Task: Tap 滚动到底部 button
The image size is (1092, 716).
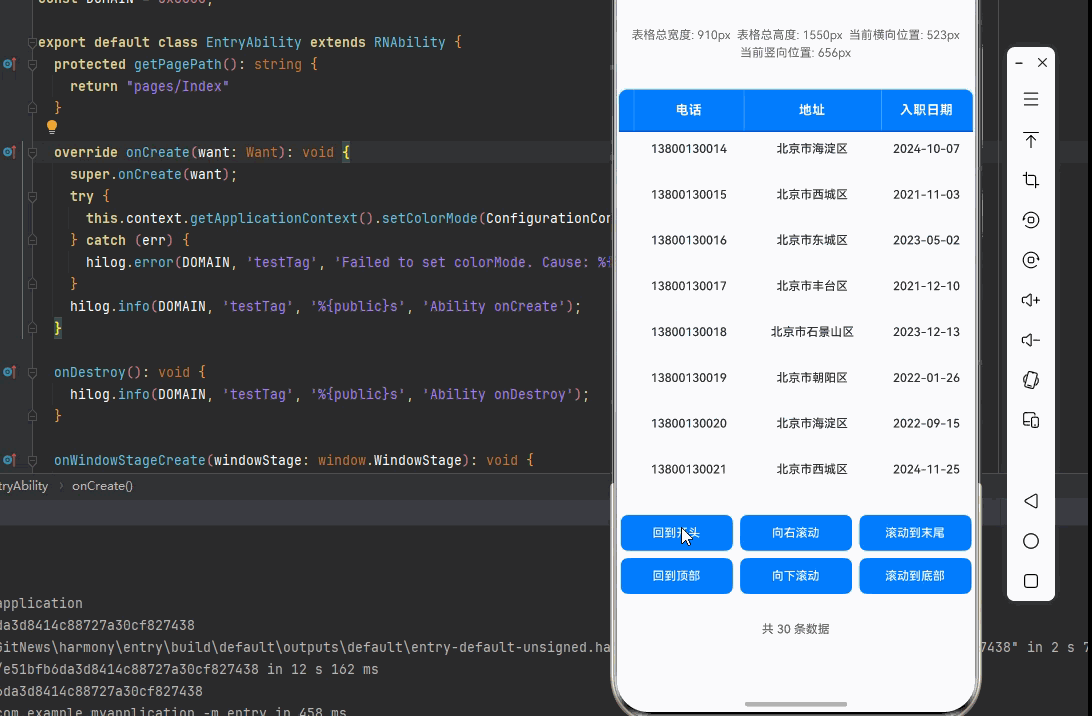Action: pyautogui.click(x=914, y=576)
